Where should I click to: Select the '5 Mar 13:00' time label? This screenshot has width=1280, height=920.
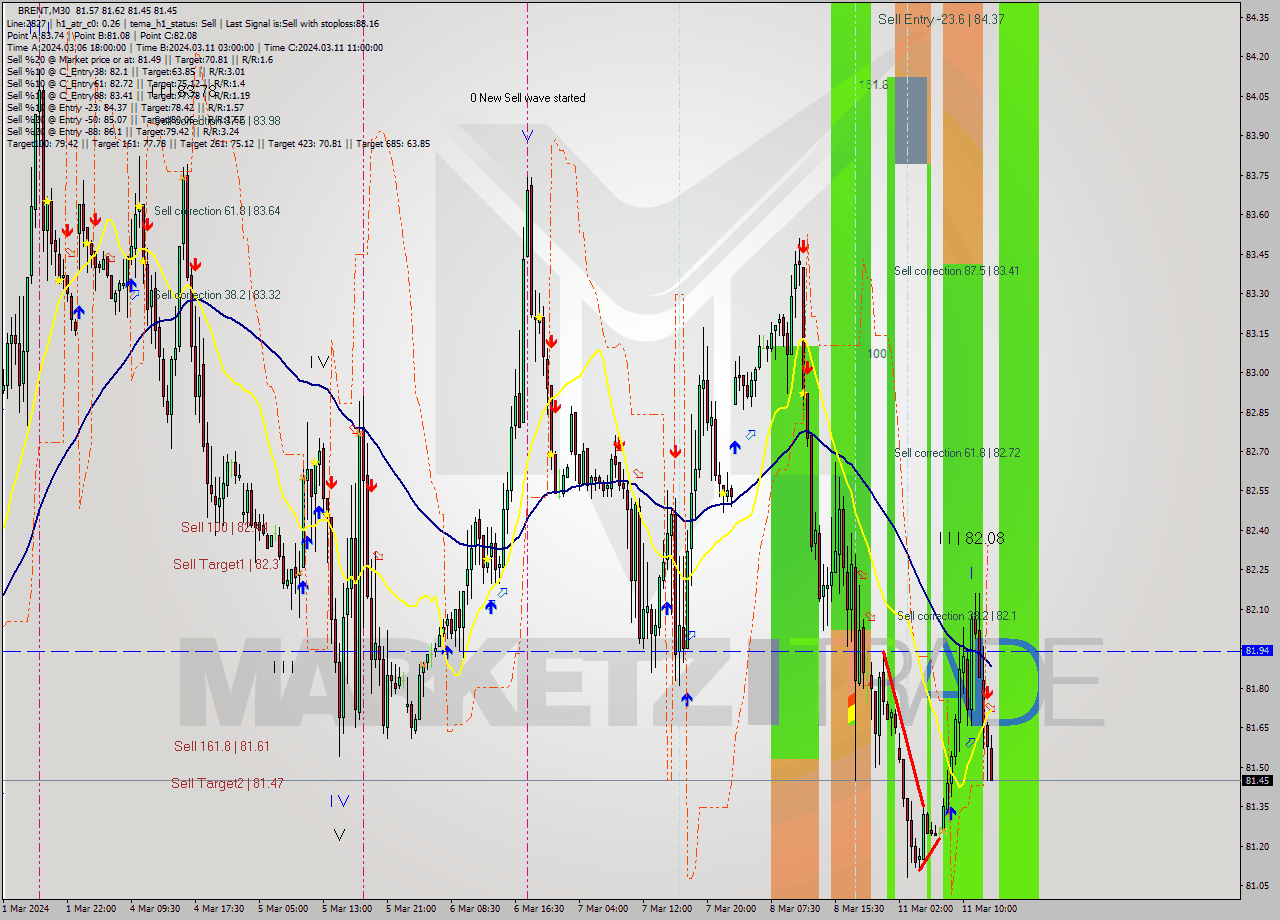coord(347,909)
